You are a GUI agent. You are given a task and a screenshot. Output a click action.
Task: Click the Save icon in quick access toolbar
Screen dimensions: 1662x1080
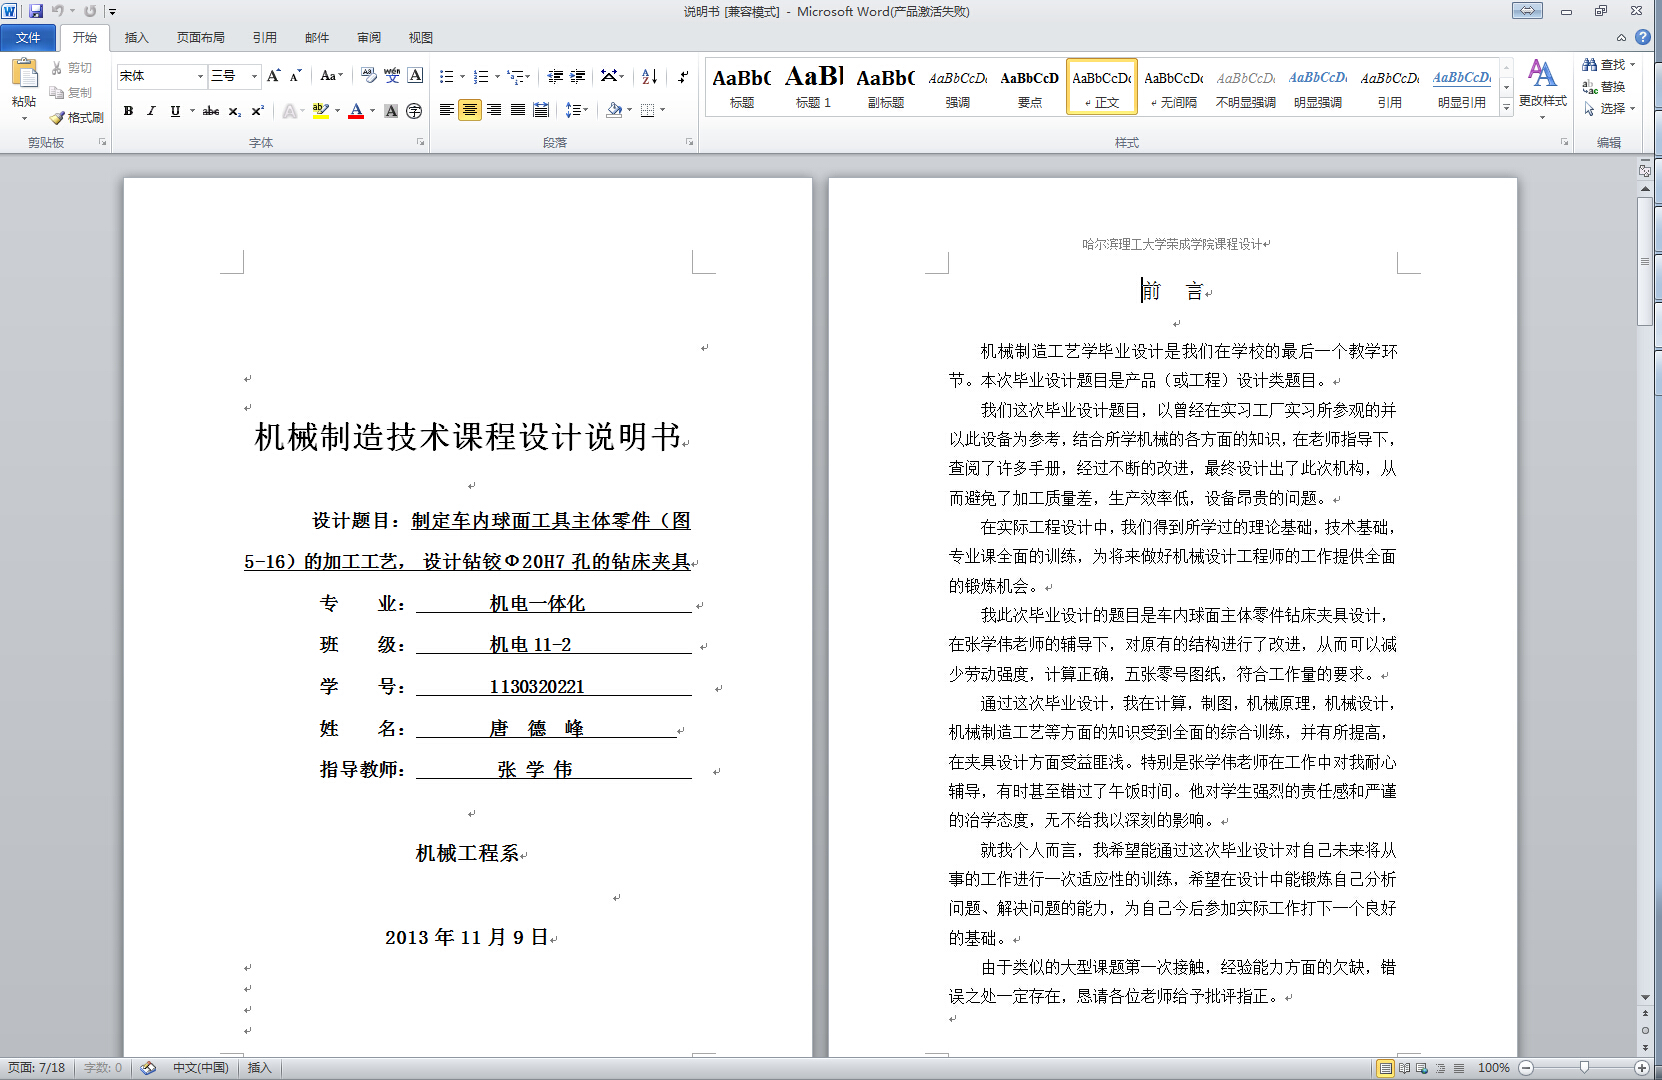36,11
